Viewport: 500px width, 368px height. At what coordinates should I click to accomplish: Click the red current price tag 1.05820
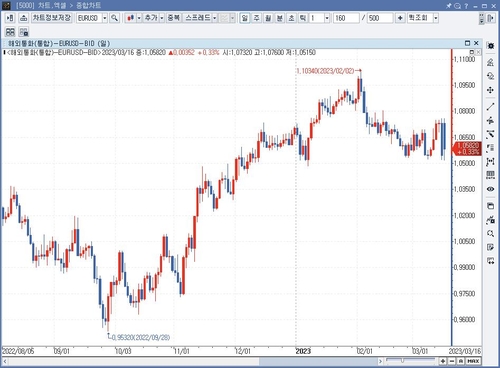[x=466, y=149]
